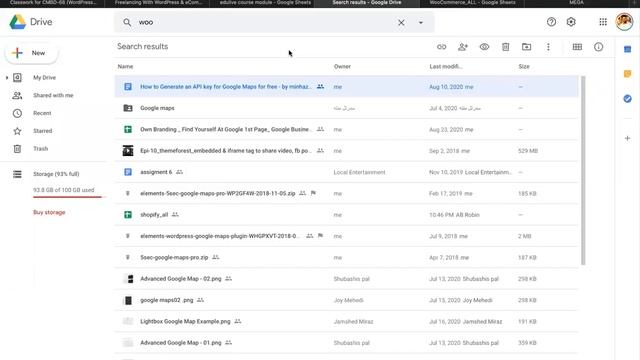Select Lightbox Google Map Example.png
640x360 pixels.
click(x=347, y=321)
